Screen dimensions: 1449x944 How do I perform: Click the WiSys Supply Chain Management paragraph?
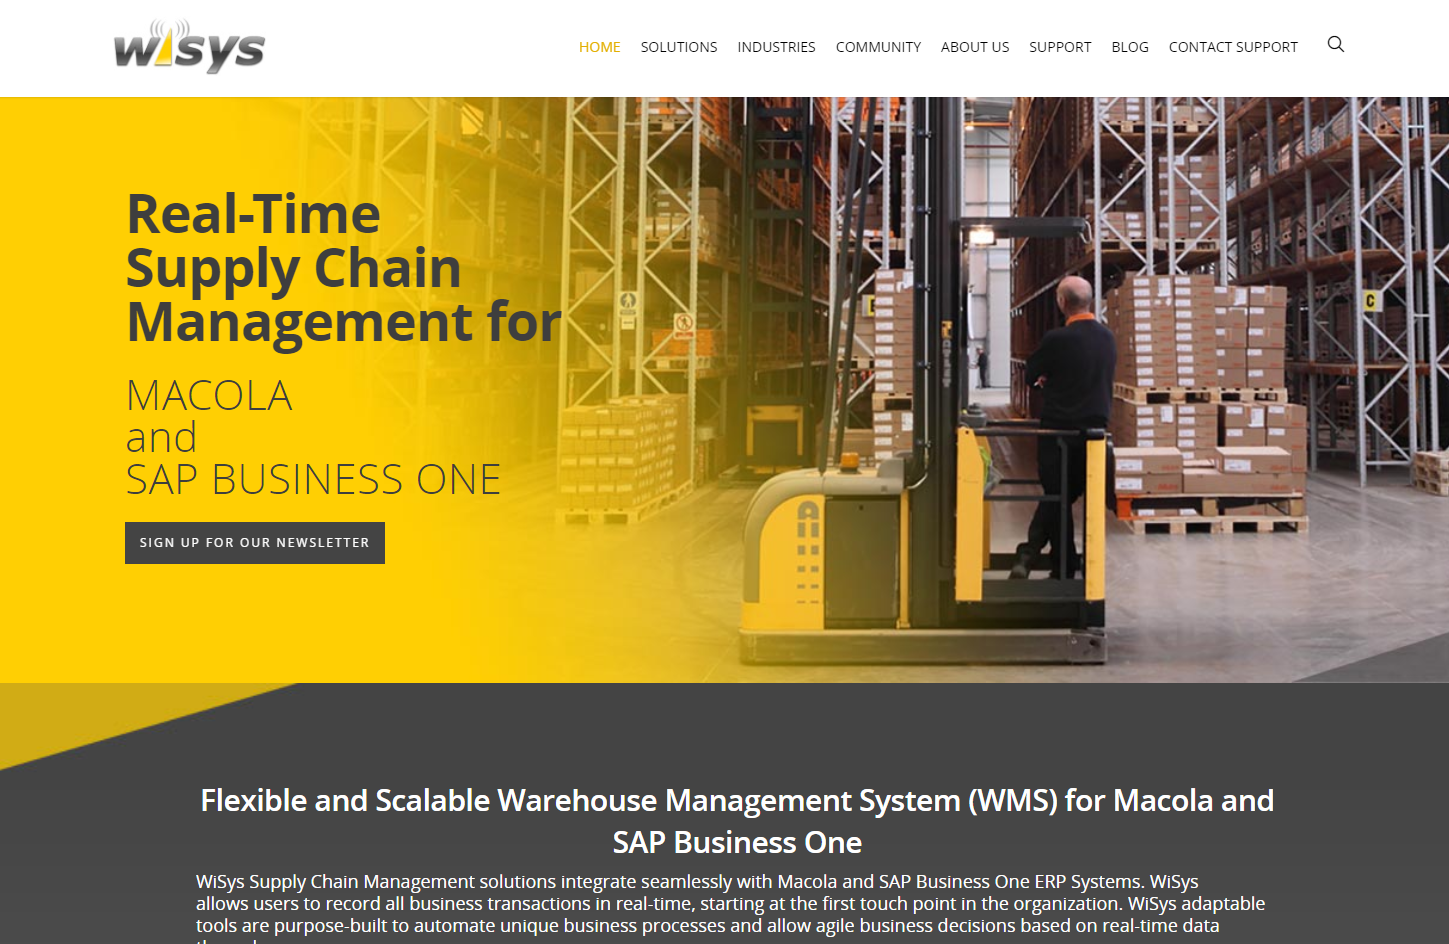(730, 908)
